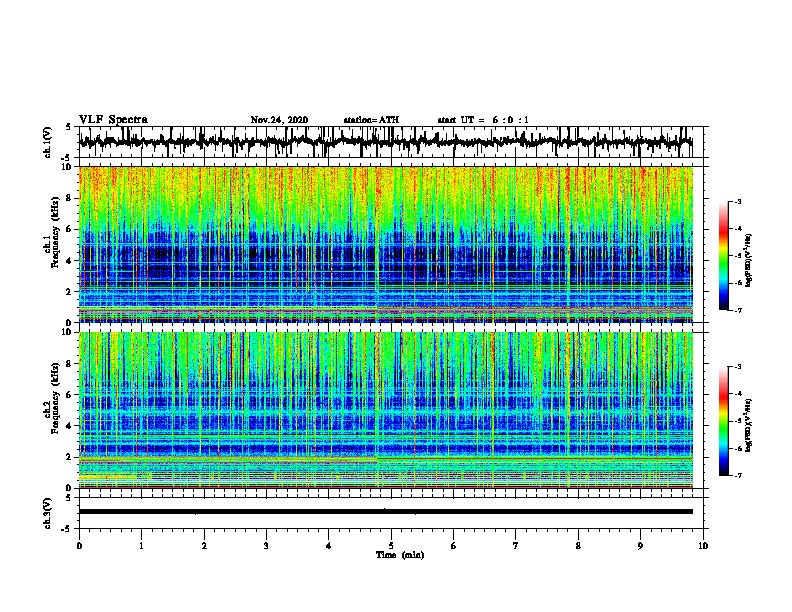
Task: Click the "-3" label on ch.1 colorbar
Action: [x=737, y=202]
